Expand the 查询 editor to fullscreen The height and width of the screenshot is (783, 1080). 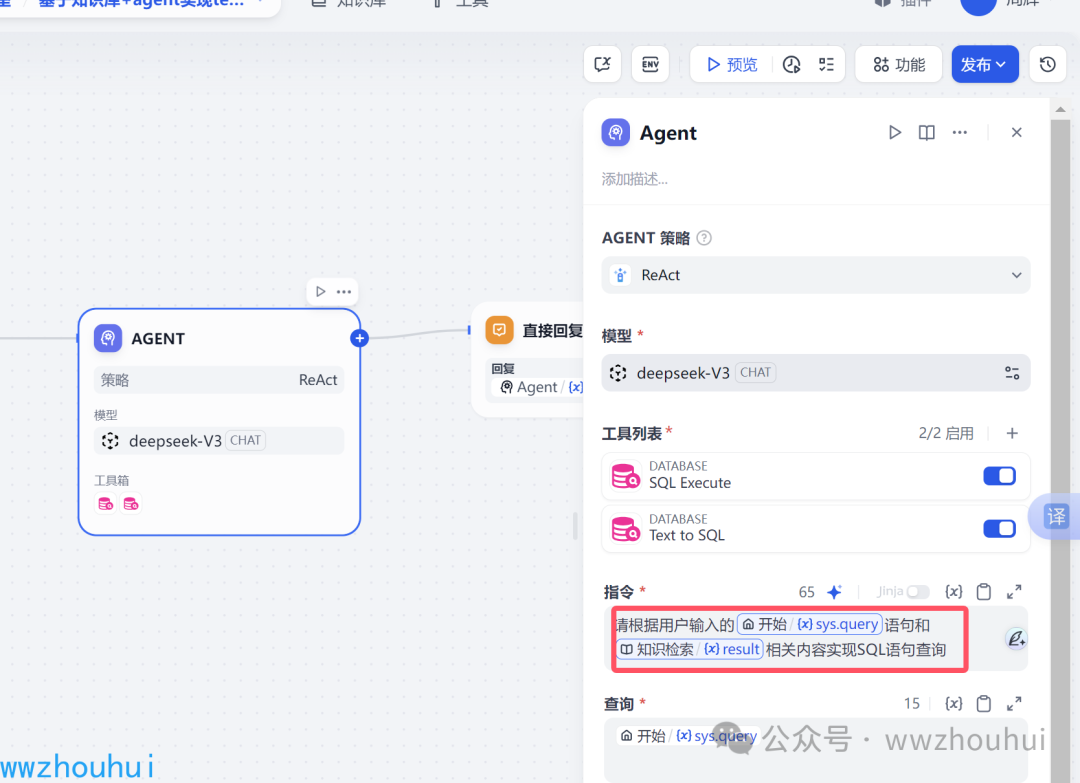(x=1014, y=703)
